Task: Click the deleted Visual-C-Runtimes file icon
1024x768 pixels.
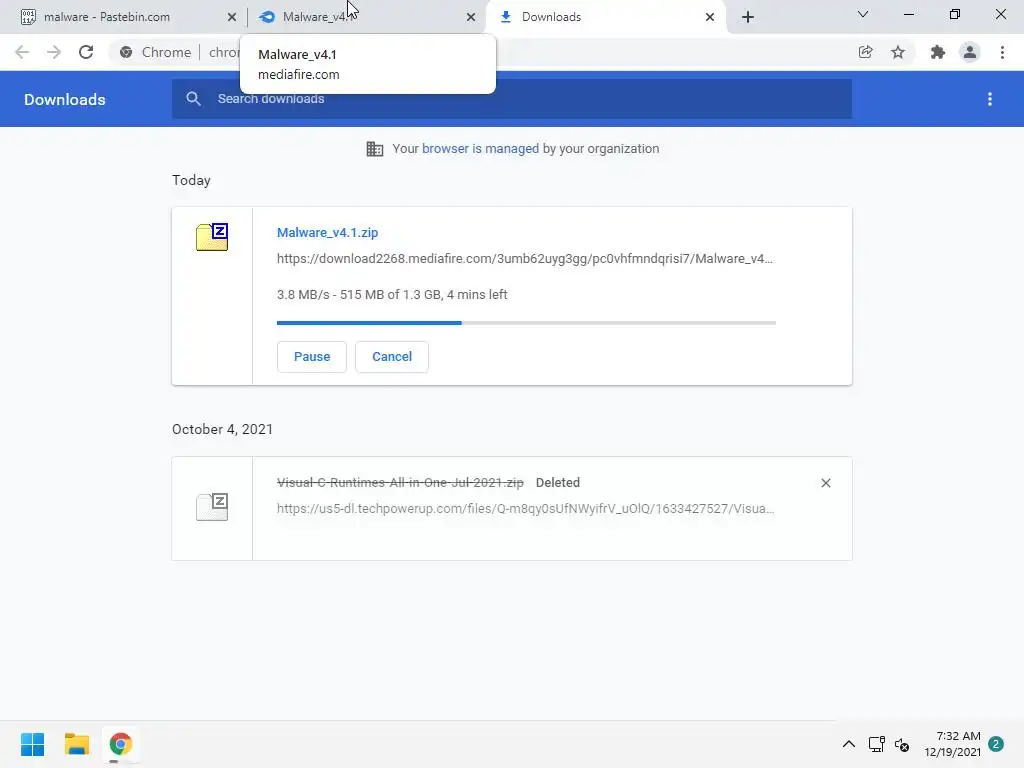Action: pos(212,507)
